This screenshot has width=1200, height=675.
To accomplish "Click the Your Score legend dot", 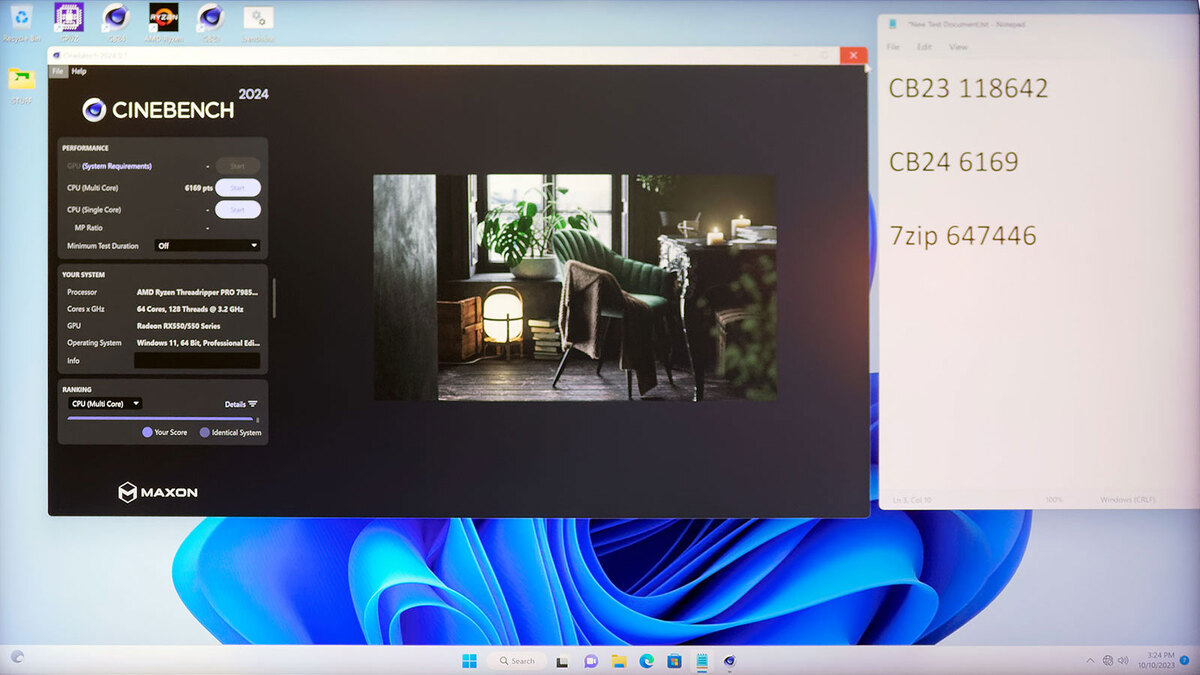I will point(147,433).
